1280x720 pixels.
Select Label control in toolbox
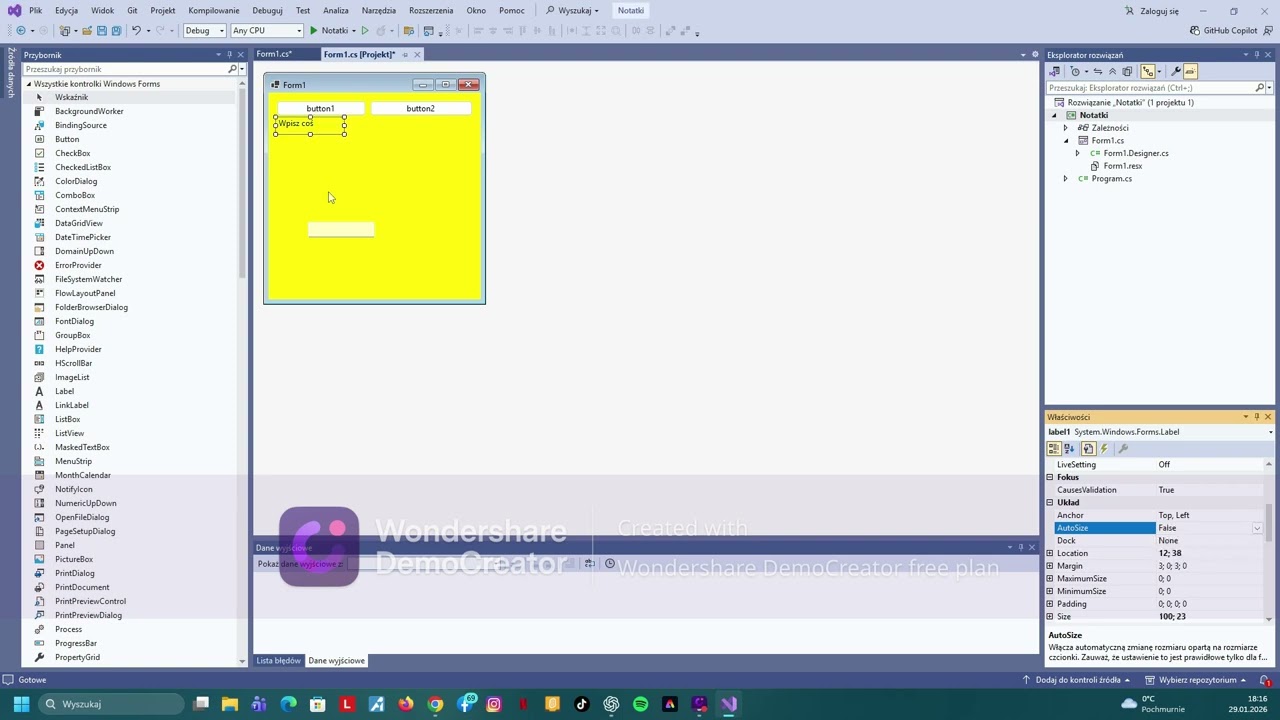coord(65,391)
